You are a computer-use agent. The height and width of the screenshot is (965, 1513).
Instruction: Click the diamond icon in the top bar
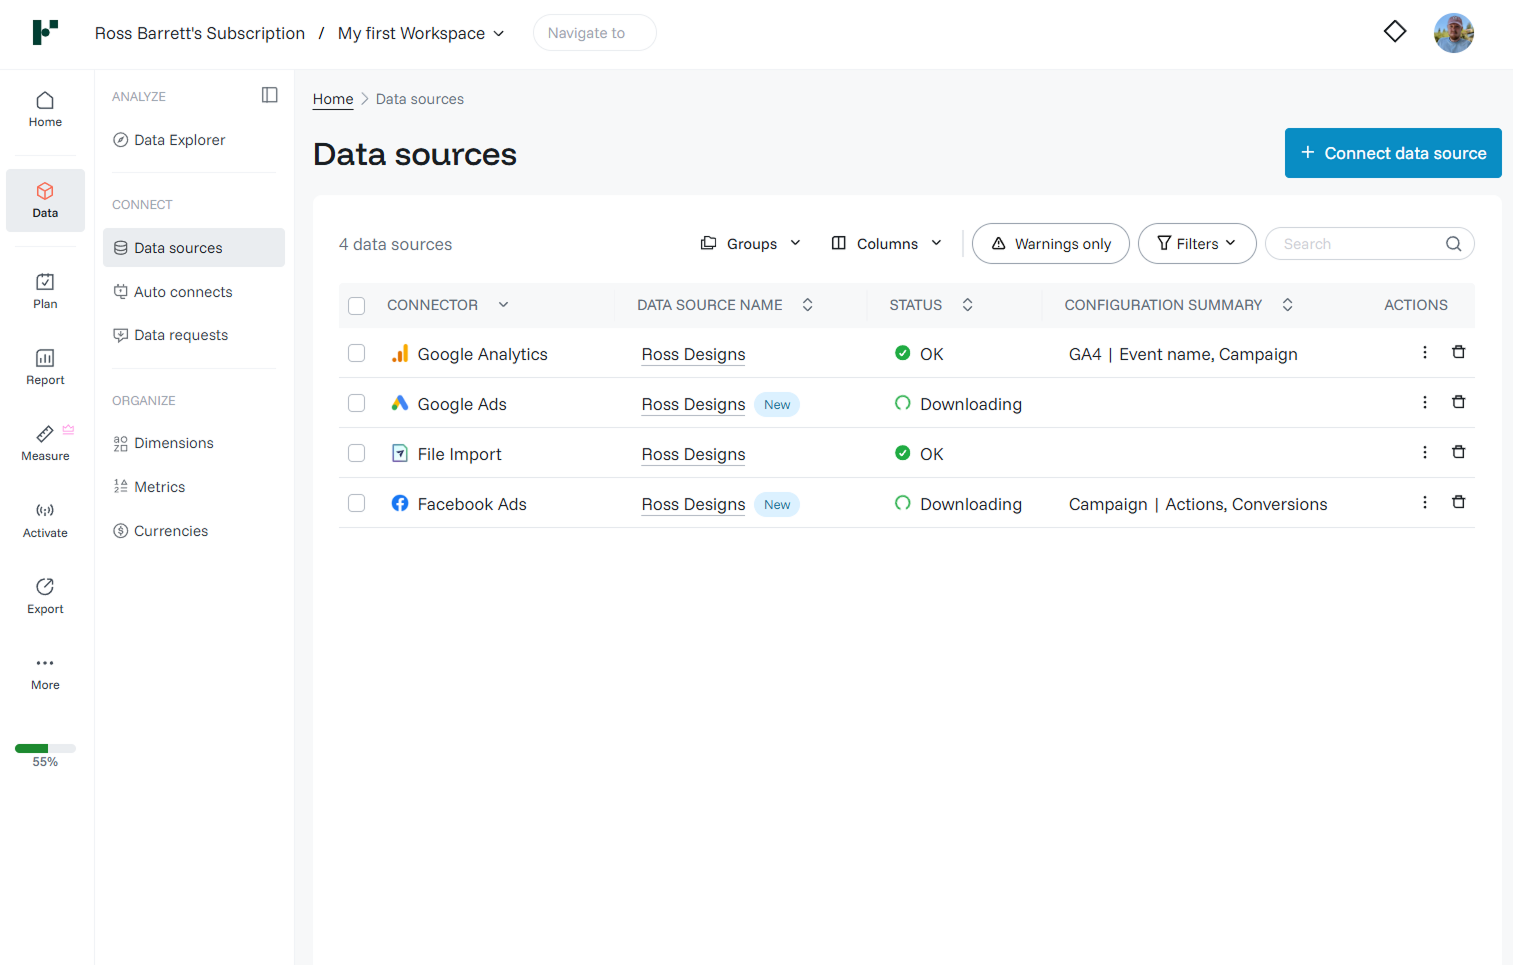pos(1395,32)
